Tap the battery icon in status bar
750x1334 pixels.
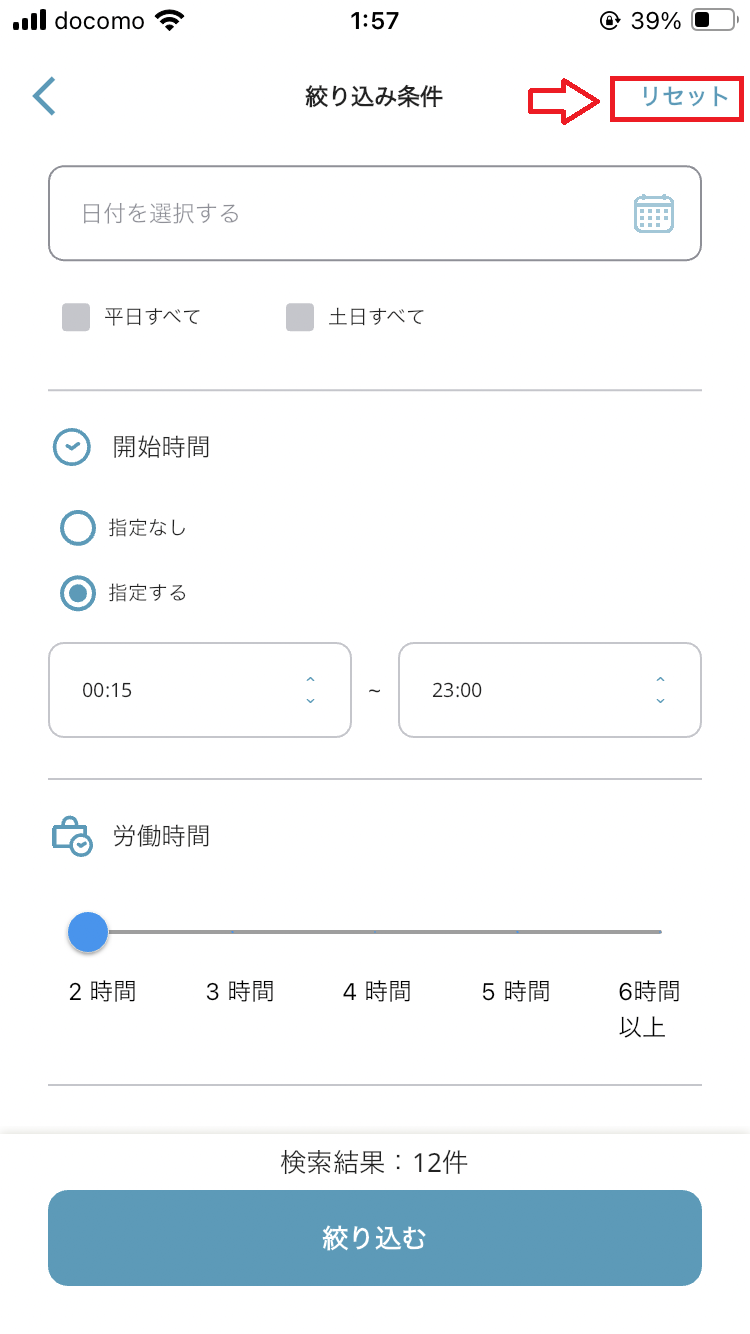point(713,20)
